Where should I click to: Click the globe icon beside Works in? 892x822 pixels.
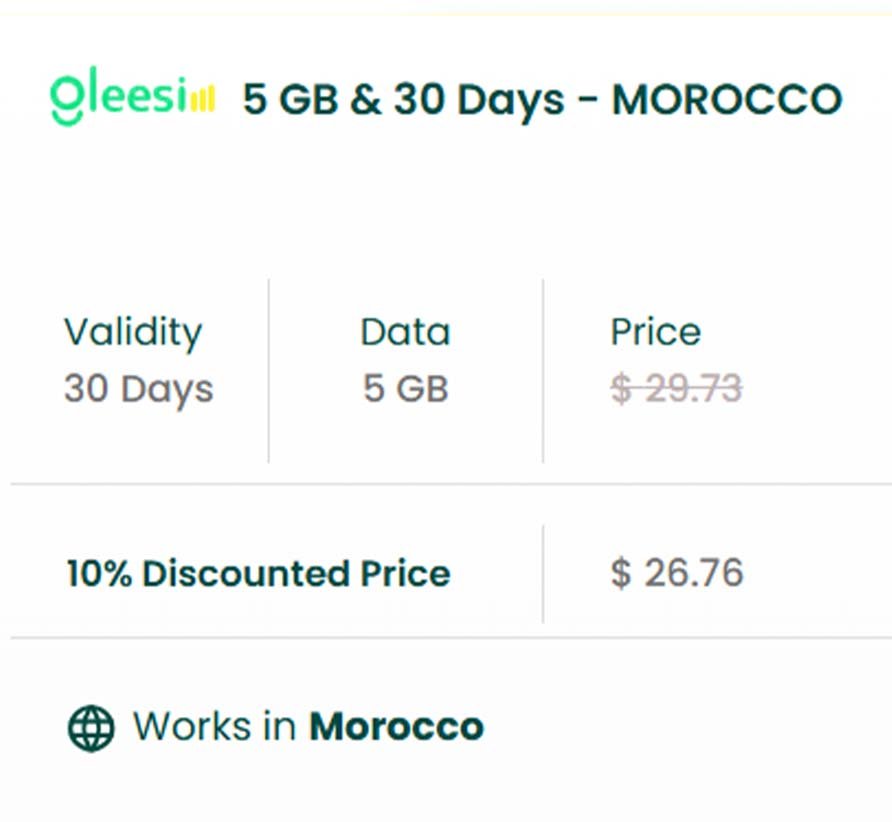(x=91, y=727)
